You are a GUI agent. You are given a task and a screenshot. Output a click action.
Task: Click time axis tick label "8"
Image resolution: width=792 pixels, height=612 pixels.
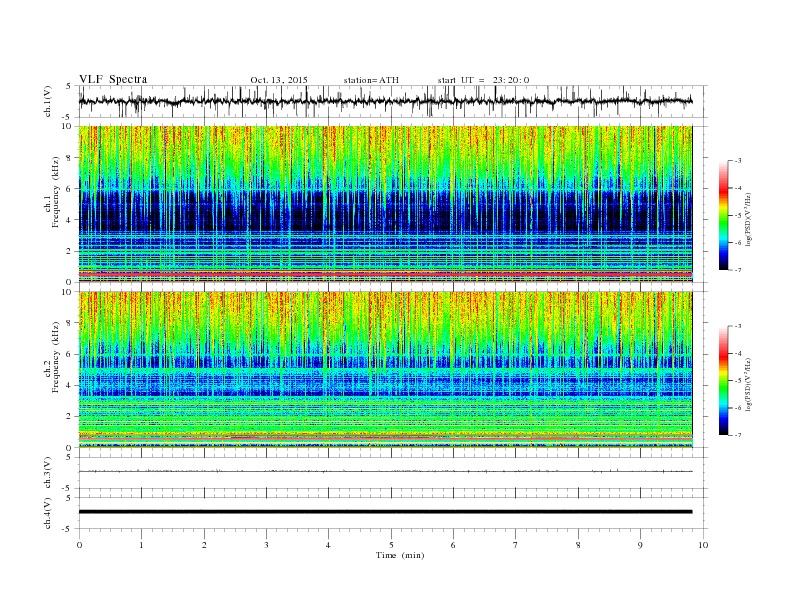click(x=578, y=545)
